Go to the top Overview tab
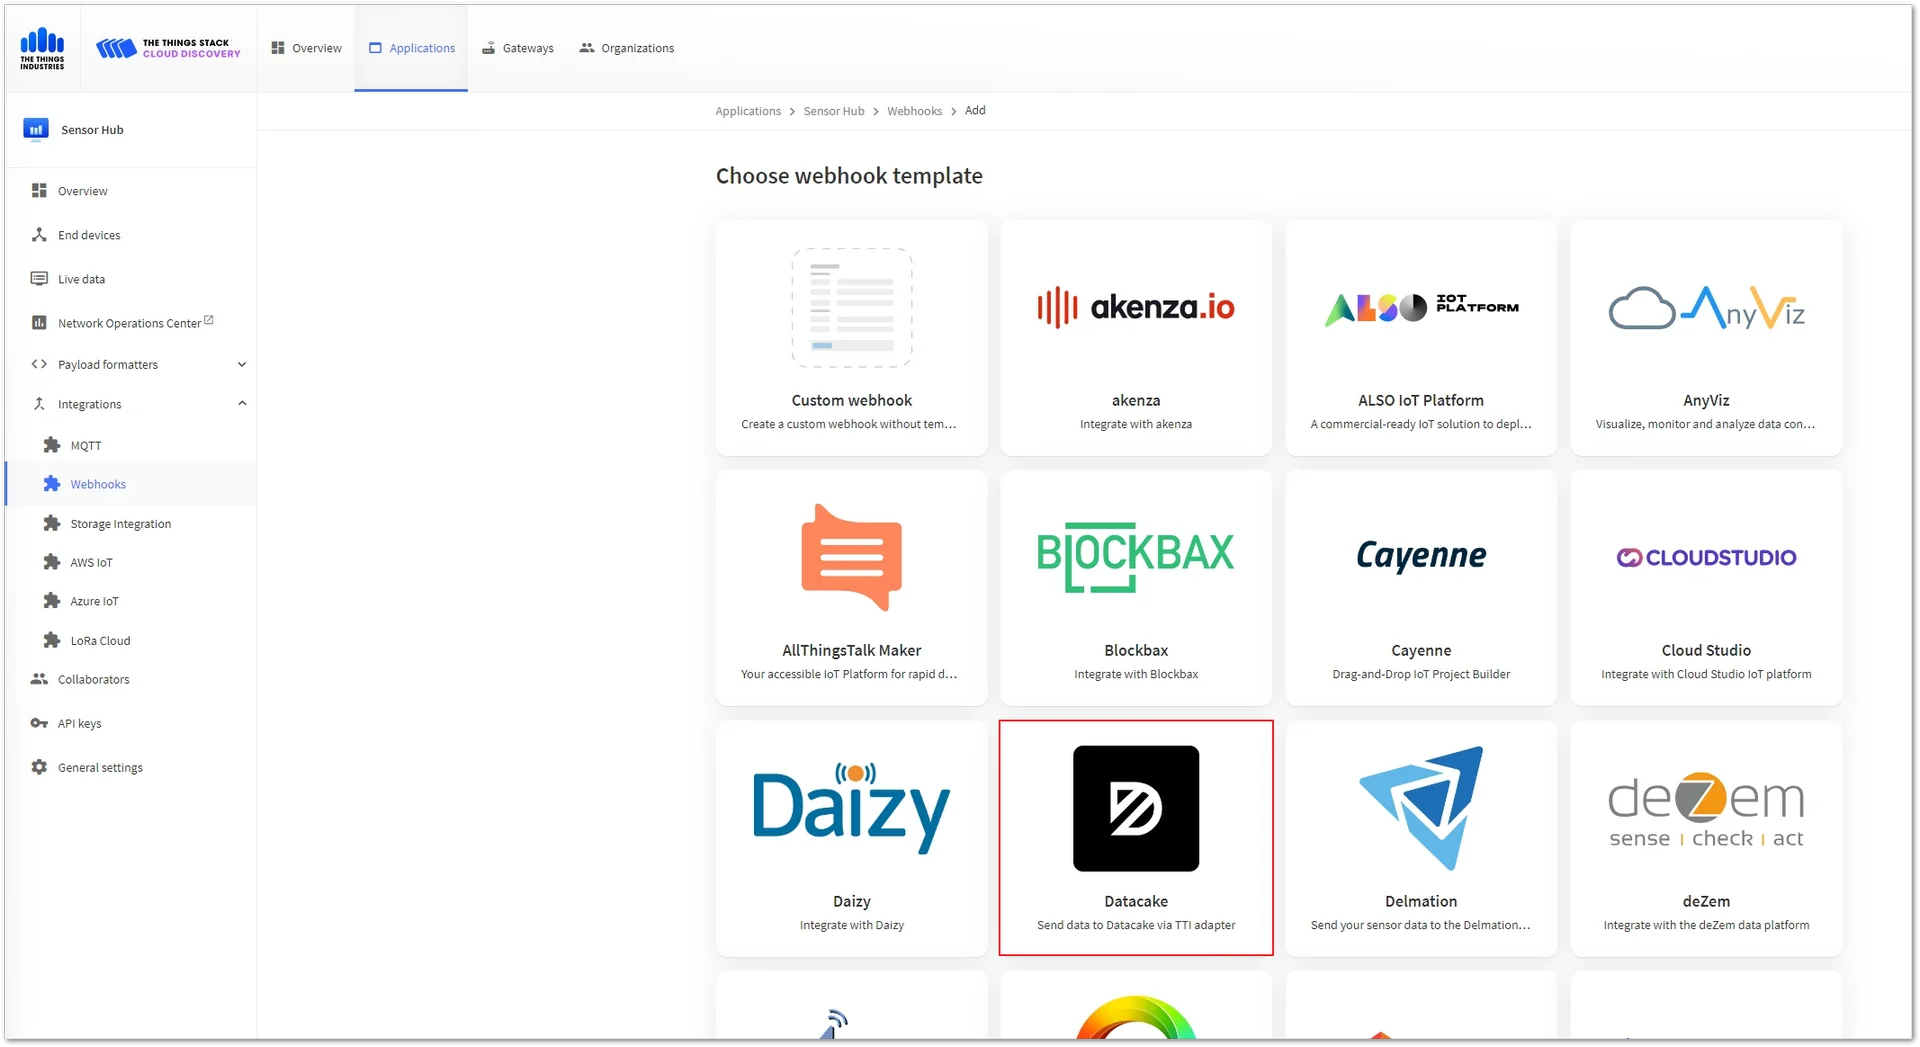This screenshot has width=1920, height=1047. pyautogui.click(x=306, y=48)
